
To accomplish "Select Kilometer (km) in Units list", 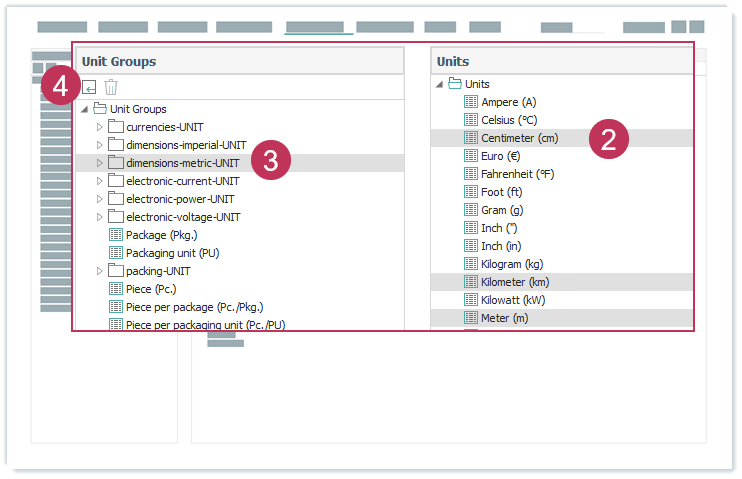I will pyautogui.click(x=515, y=282).
